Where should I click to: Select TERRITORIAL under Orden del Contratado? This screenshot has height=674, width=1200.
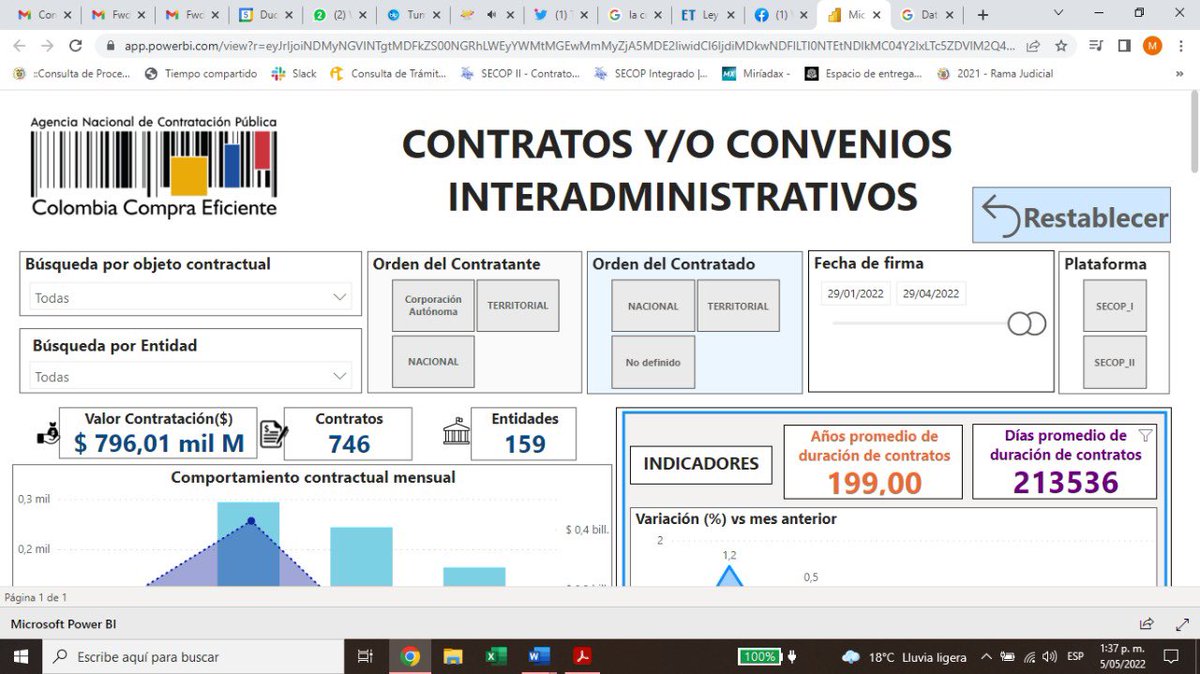738,306
